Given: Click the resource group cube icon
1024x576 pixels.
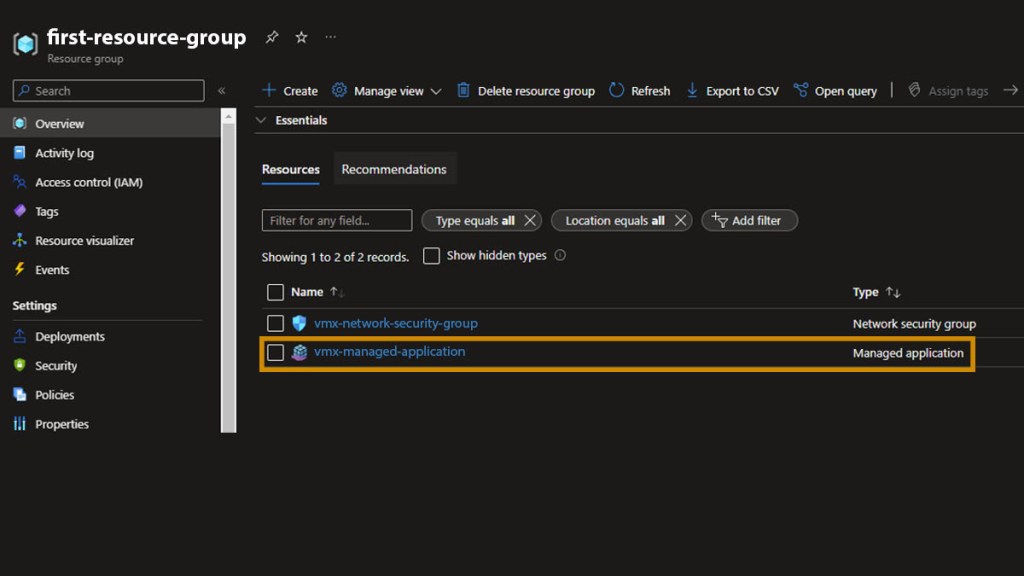Looking at the screenshot, I should click(25, 44).
